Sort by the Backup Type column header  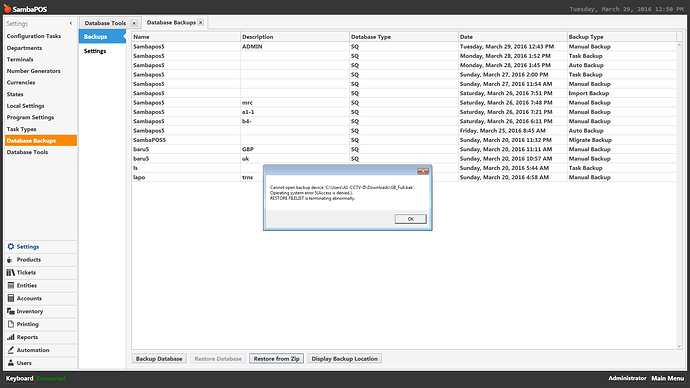pyautogui.click(x=621, y=37)
